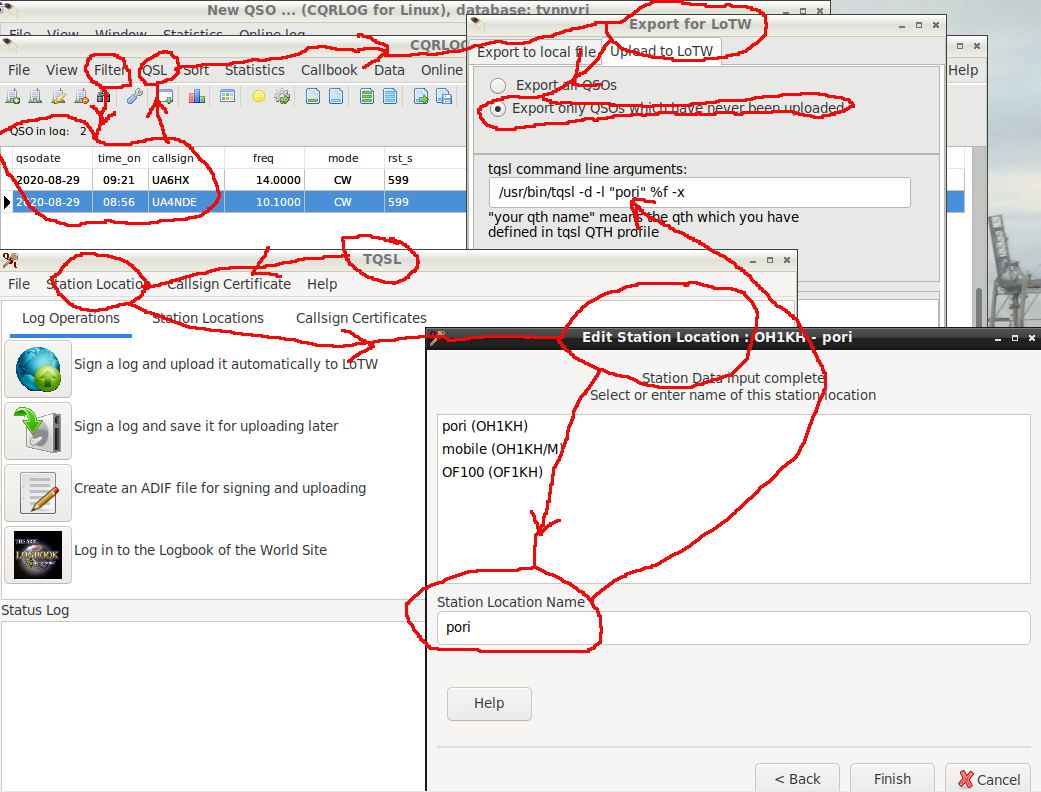Image resolution: width=1041 pixels, height=792 pixels.
Task: Click the mode column header
Action: [343, 158]
